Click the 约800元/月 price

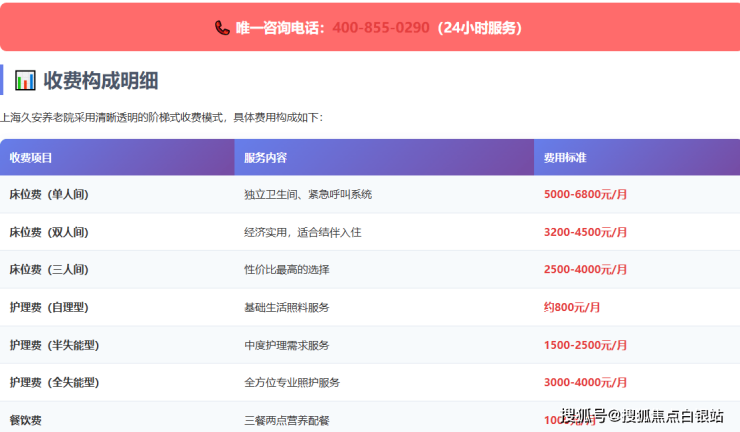tap(572, 307)
